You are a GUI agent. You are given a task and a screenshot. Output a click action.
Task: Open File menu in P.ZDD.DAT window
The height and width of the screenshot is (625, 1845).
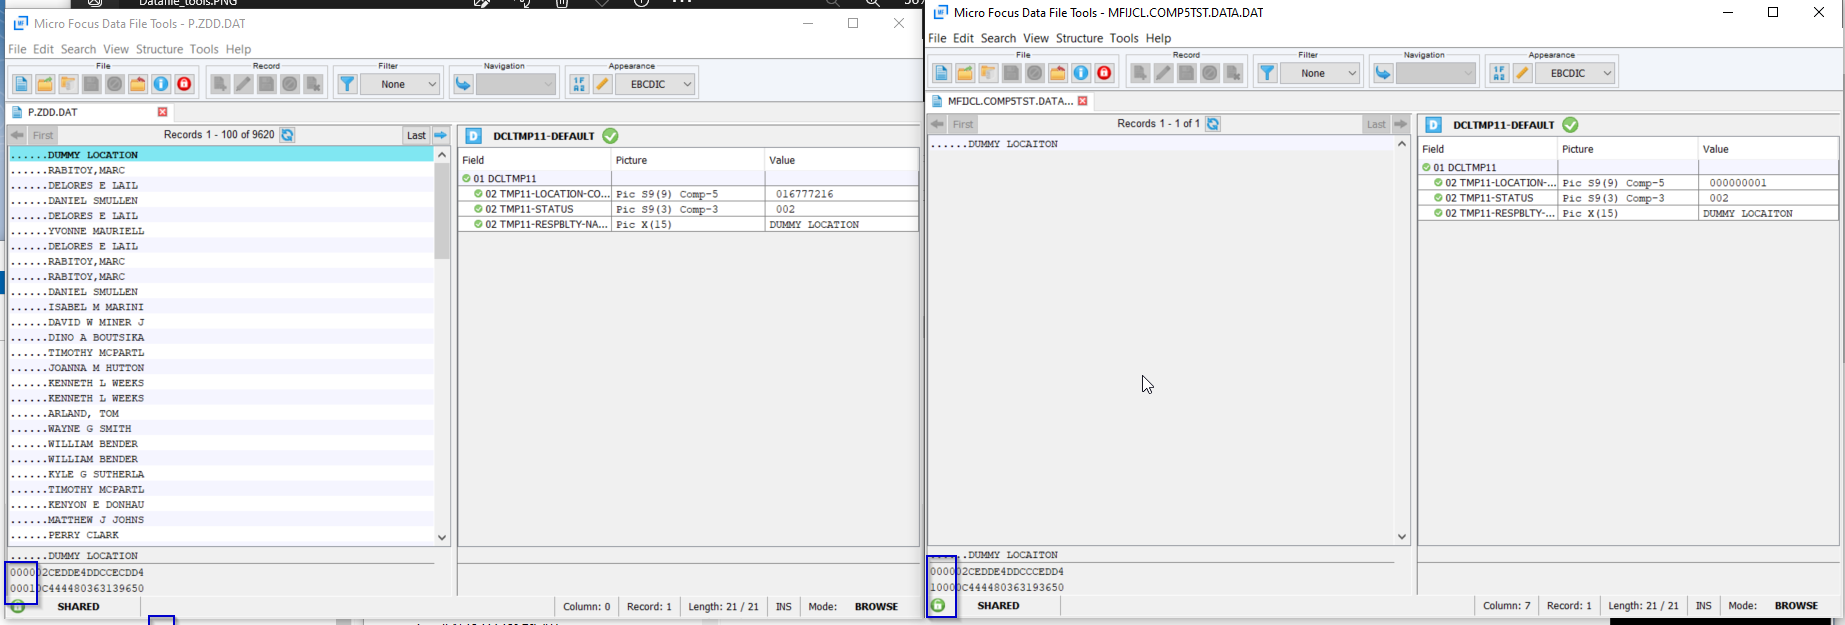(x=17, y=49)
